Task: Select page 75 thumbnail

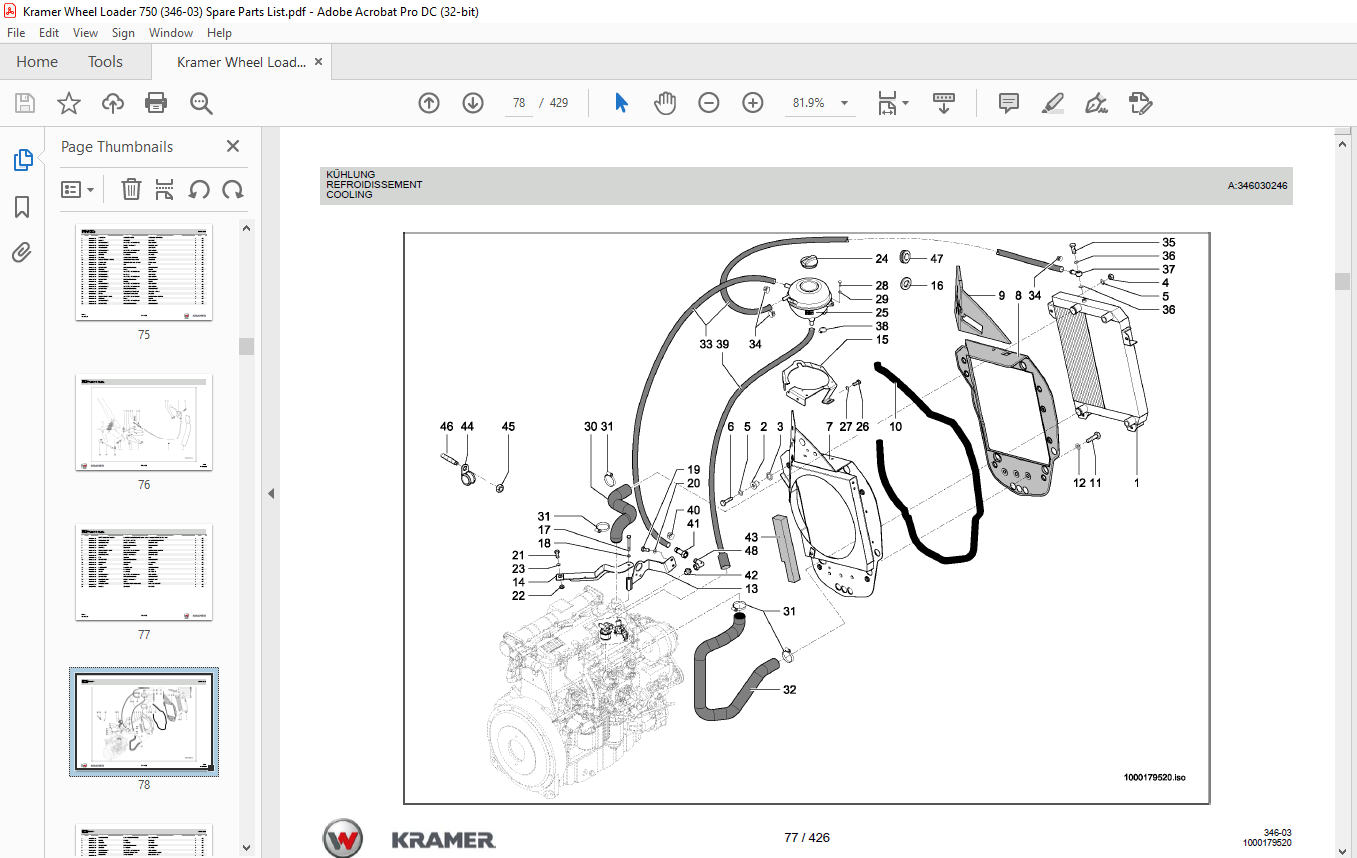Action: point(144,272)
